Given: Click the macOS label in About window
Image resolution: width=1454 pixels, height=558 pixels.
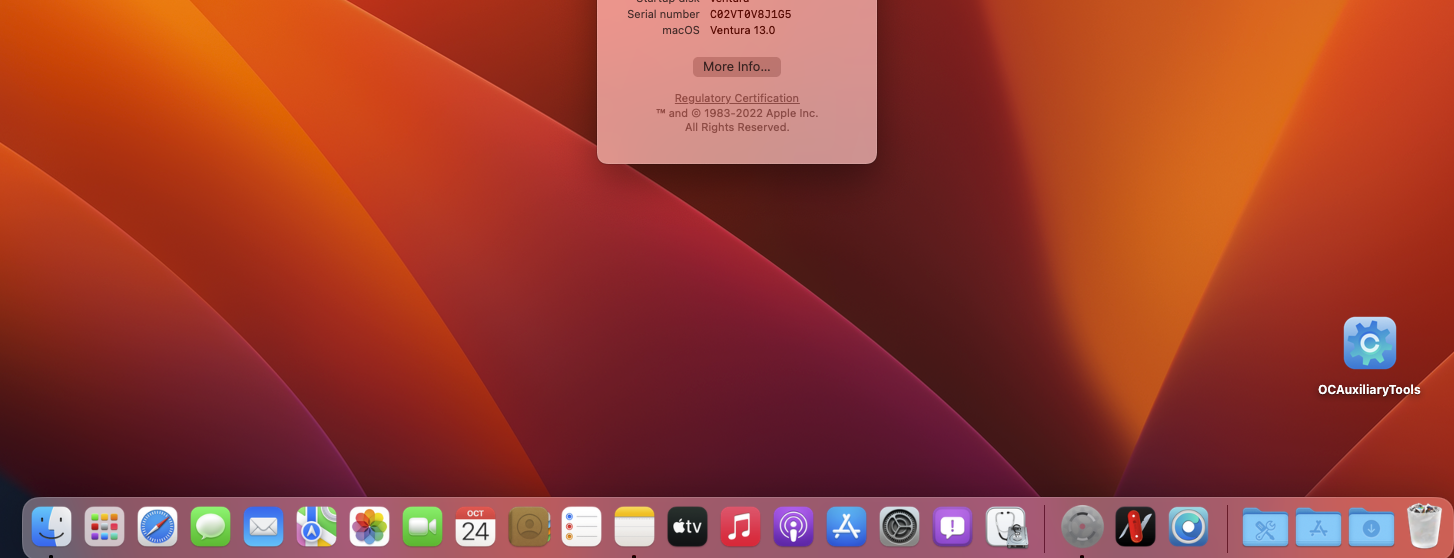Looking at the screenshot, I should point(681,30).
